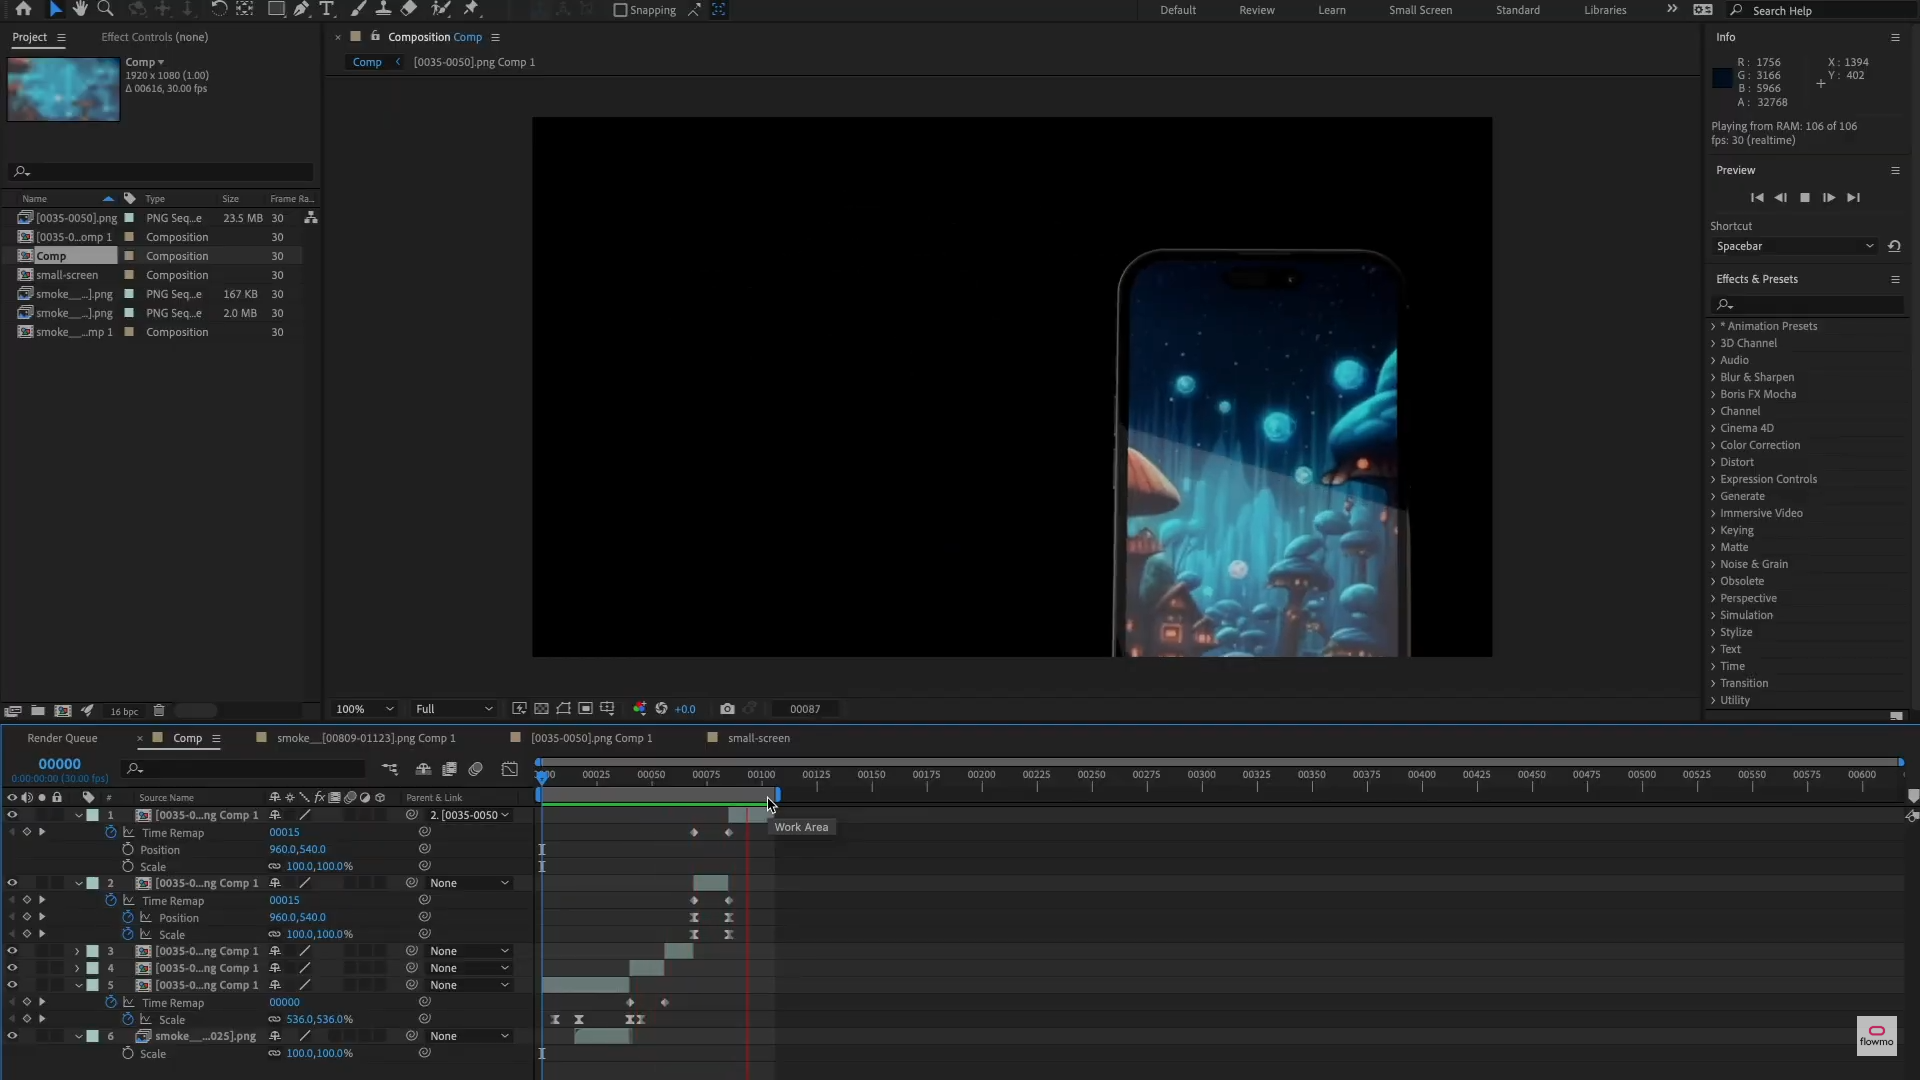This screenshot has height=1080, width=1920.
Task: Enable the Snapping checkbox
Action: pos(620,10)
